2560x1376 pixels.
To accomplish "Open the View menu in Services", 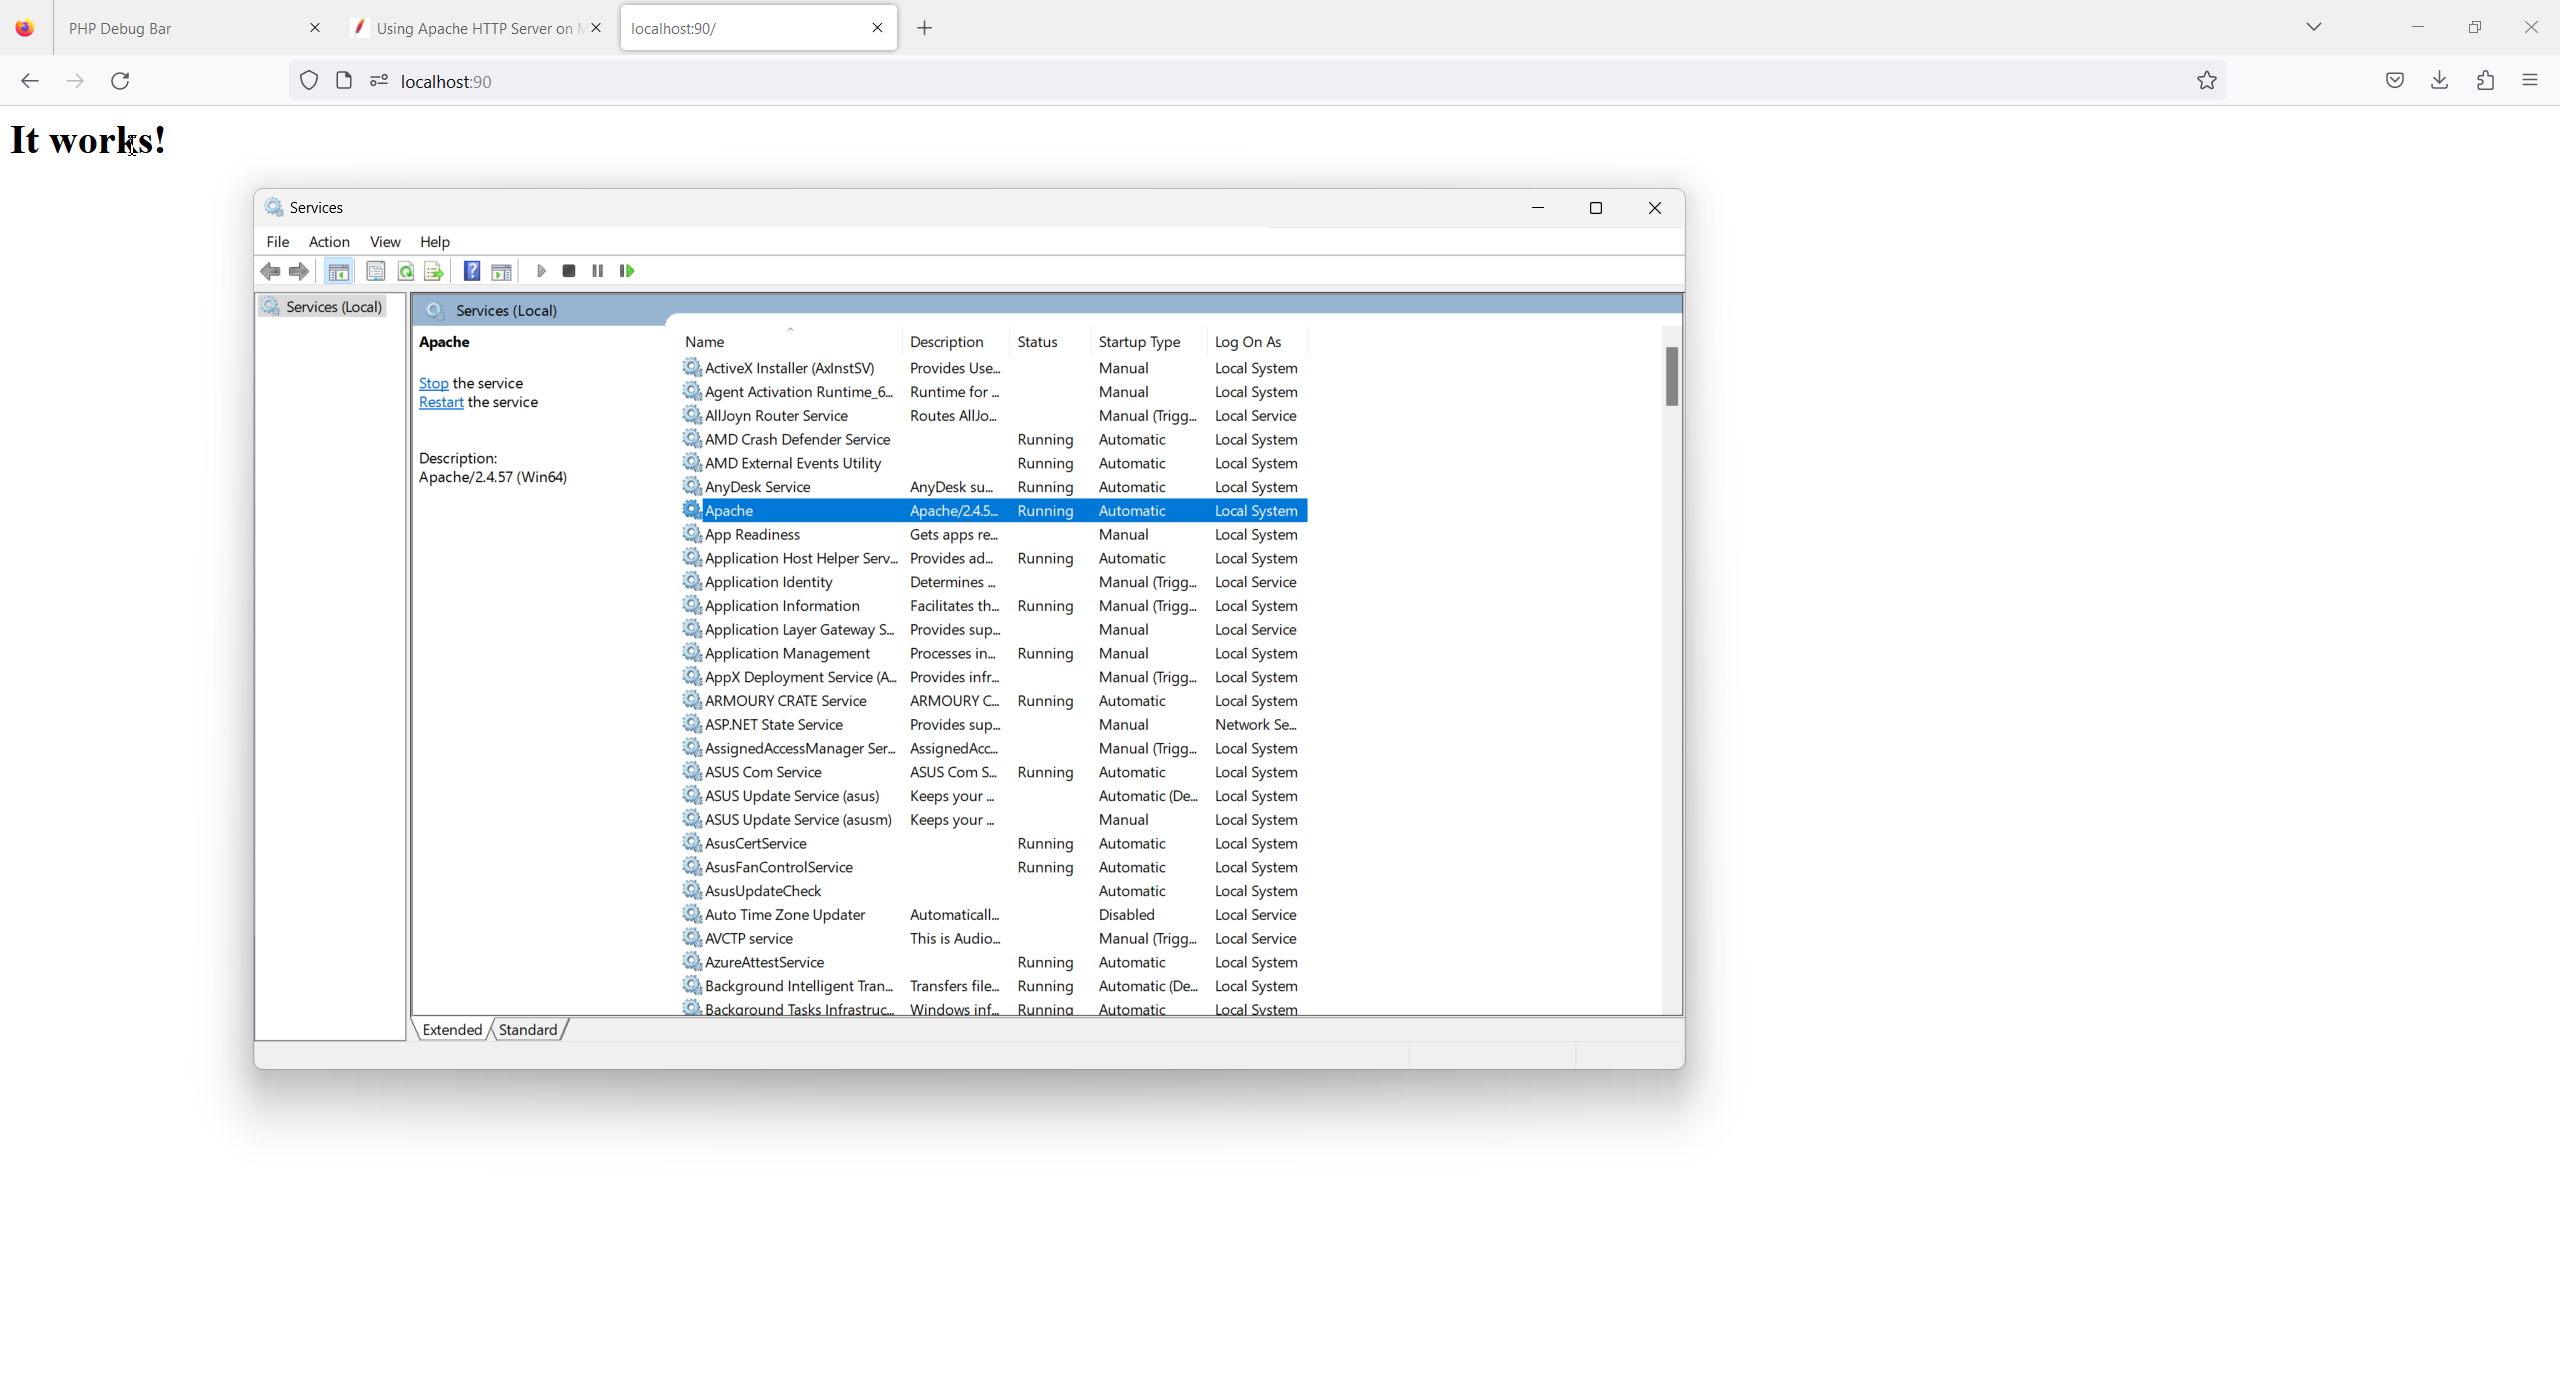I will [385, 242].
